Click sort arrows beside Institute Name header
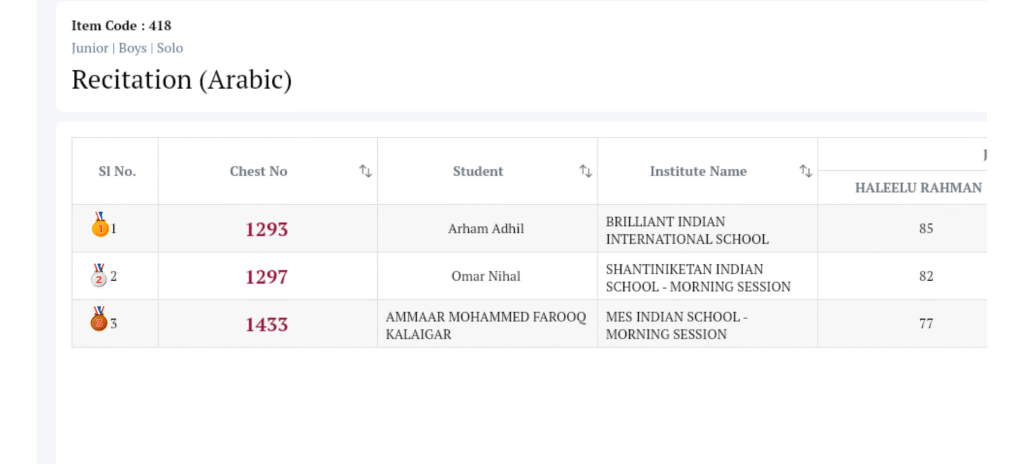The height and width of the screenshot is (464, 1024). 805,171
